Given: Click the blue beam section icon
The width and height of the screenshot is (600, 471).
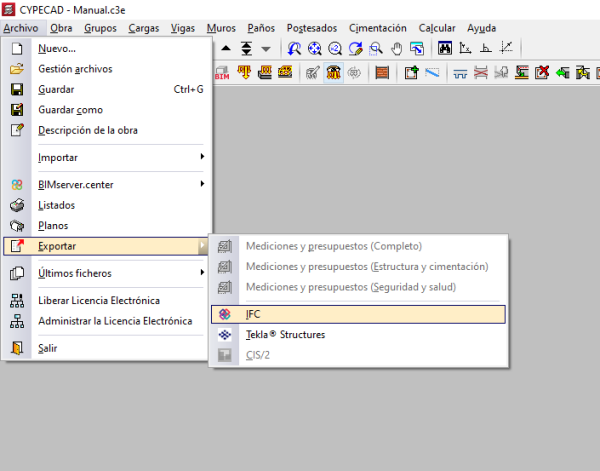Looking at the screenshot, I should pos(460,73).
